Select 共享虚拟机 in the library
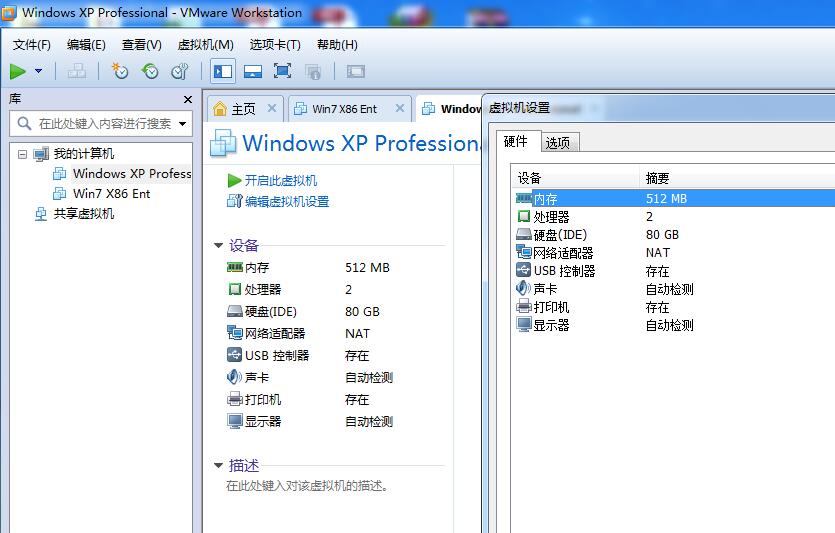 click(x=83, y=214)
